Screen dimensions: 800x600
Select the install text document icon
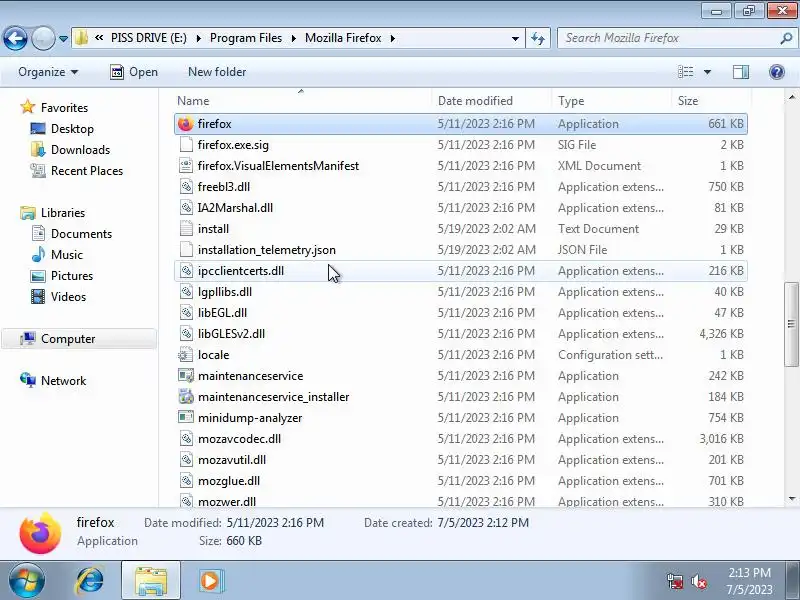tap(186, 229)
